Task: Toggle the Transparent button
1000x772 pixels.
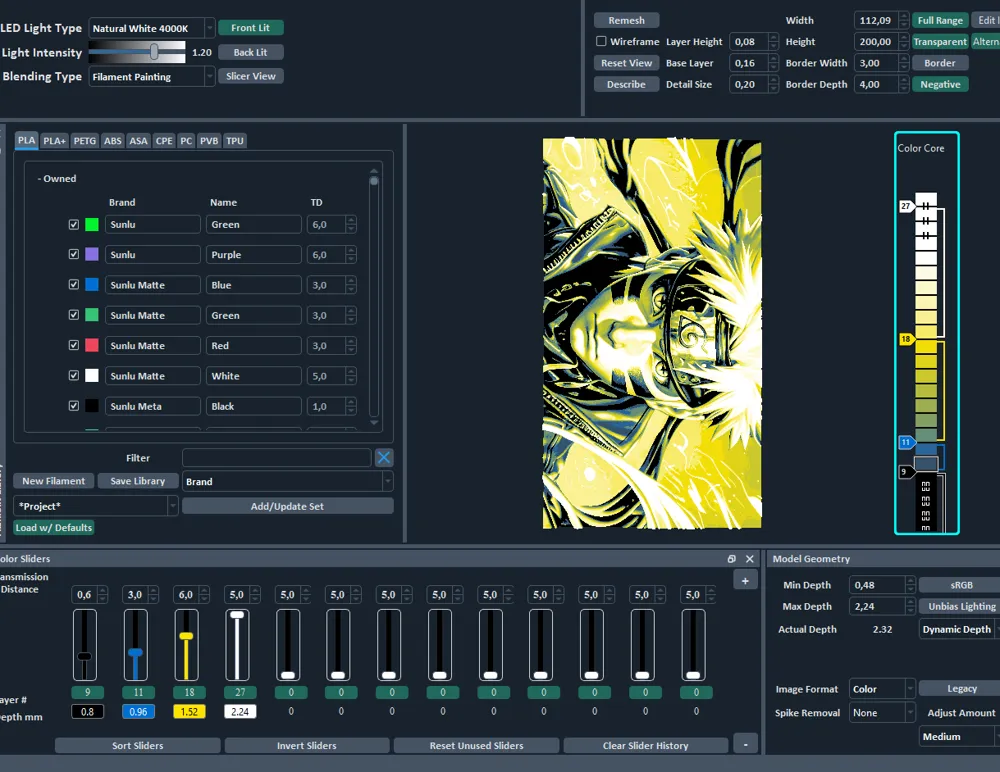Action: [x=940, y=41]
